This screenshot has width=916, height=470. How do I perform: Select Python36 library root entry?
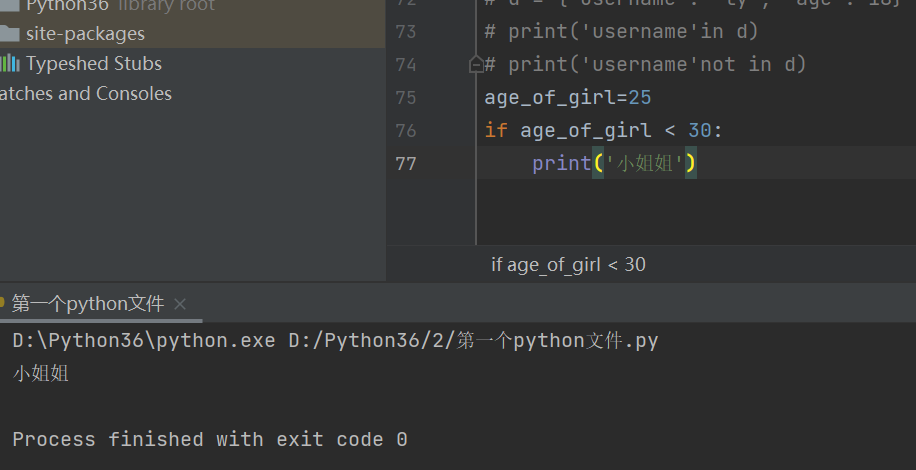67,5
